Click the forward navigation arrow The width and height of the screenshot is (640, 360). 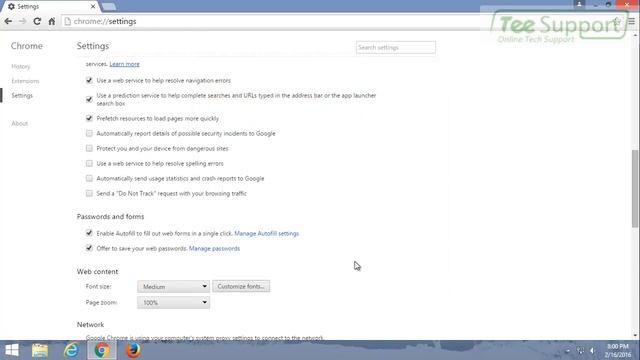click(x=22, y=21)
